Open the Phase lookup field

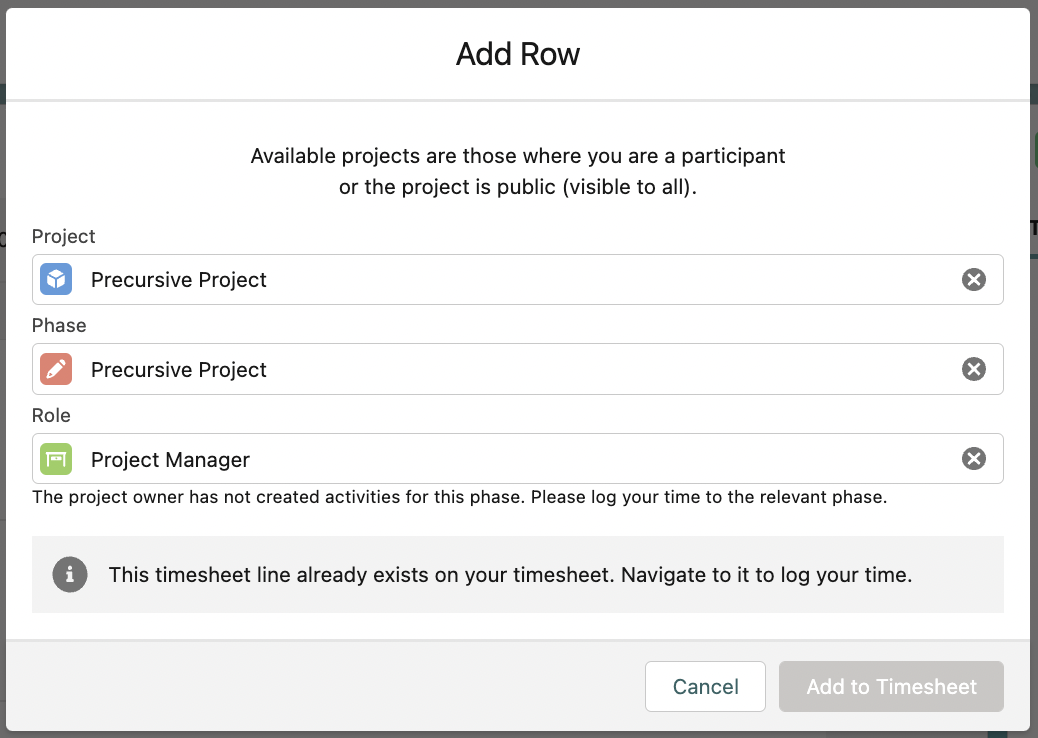[x=500, y=370]
